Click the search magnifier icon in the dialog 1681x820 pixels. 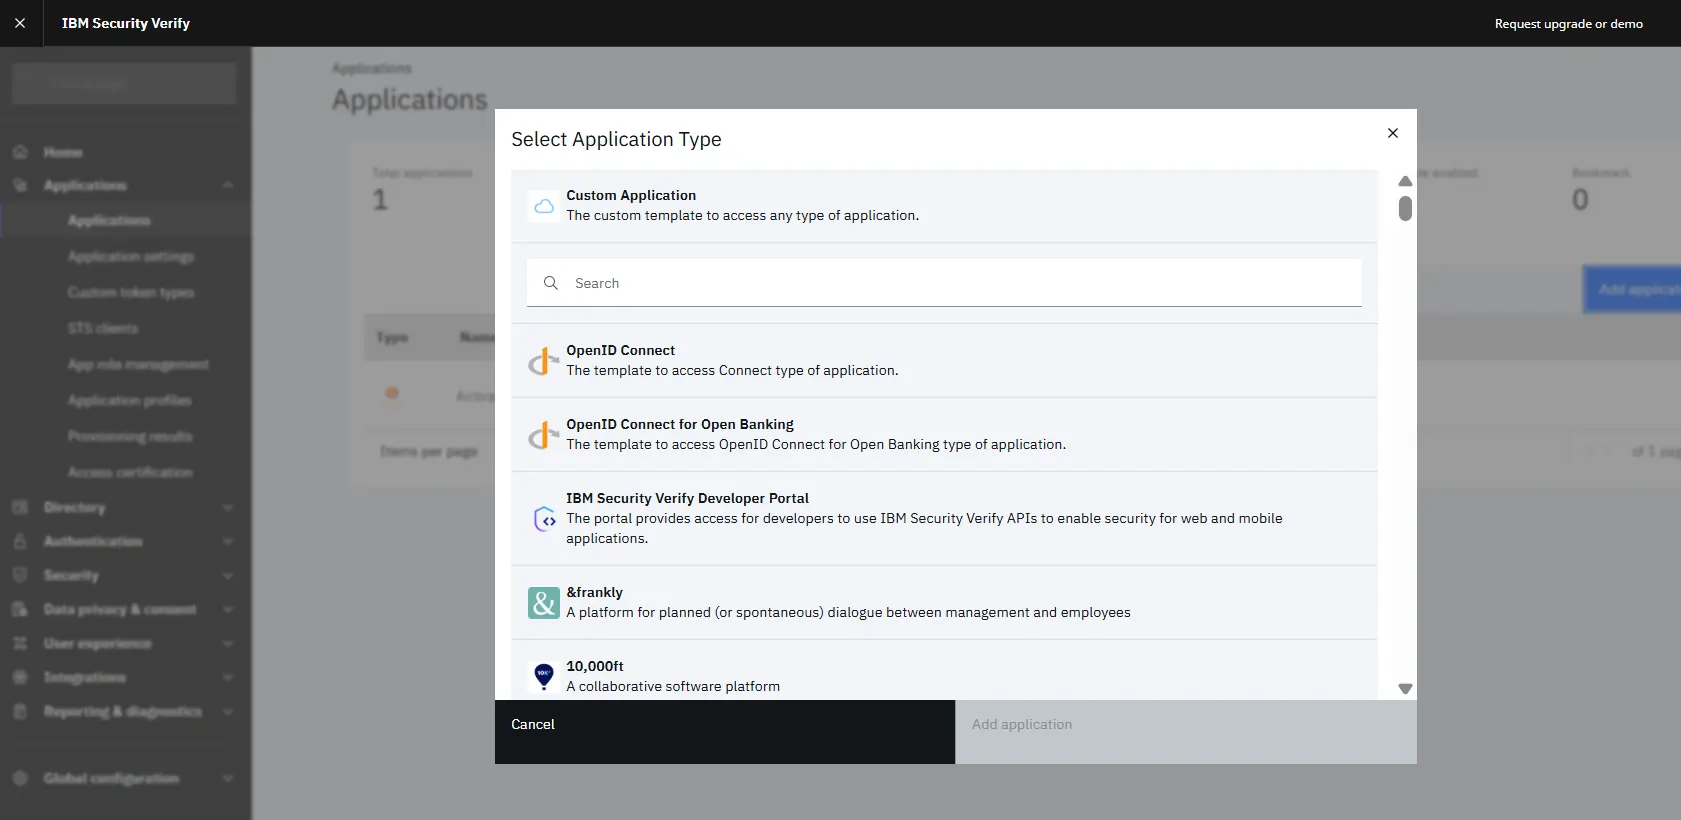[551, 283]
